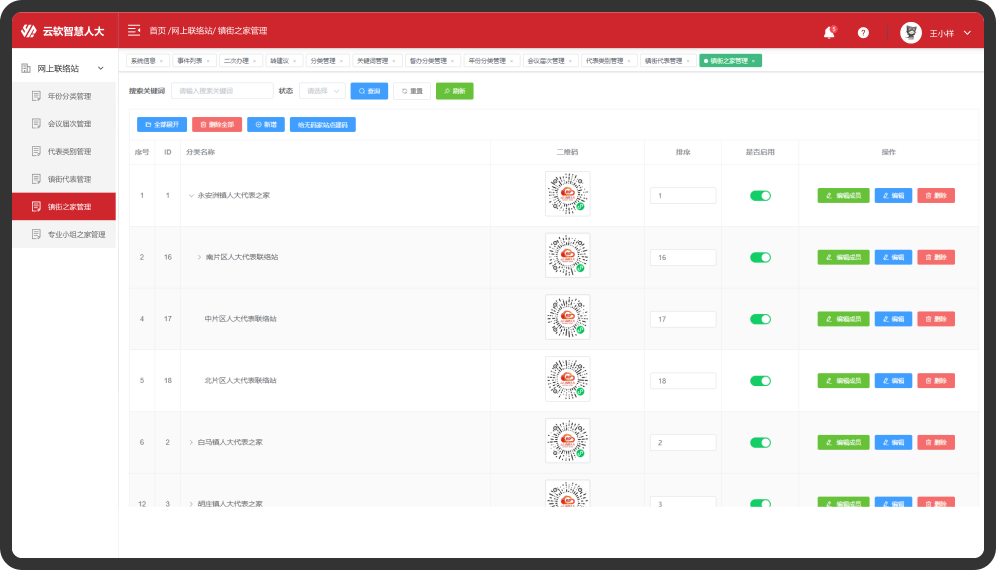
Task: Toggle enable switch for 白马镇人大代表之家
Action: click(760, 442)
